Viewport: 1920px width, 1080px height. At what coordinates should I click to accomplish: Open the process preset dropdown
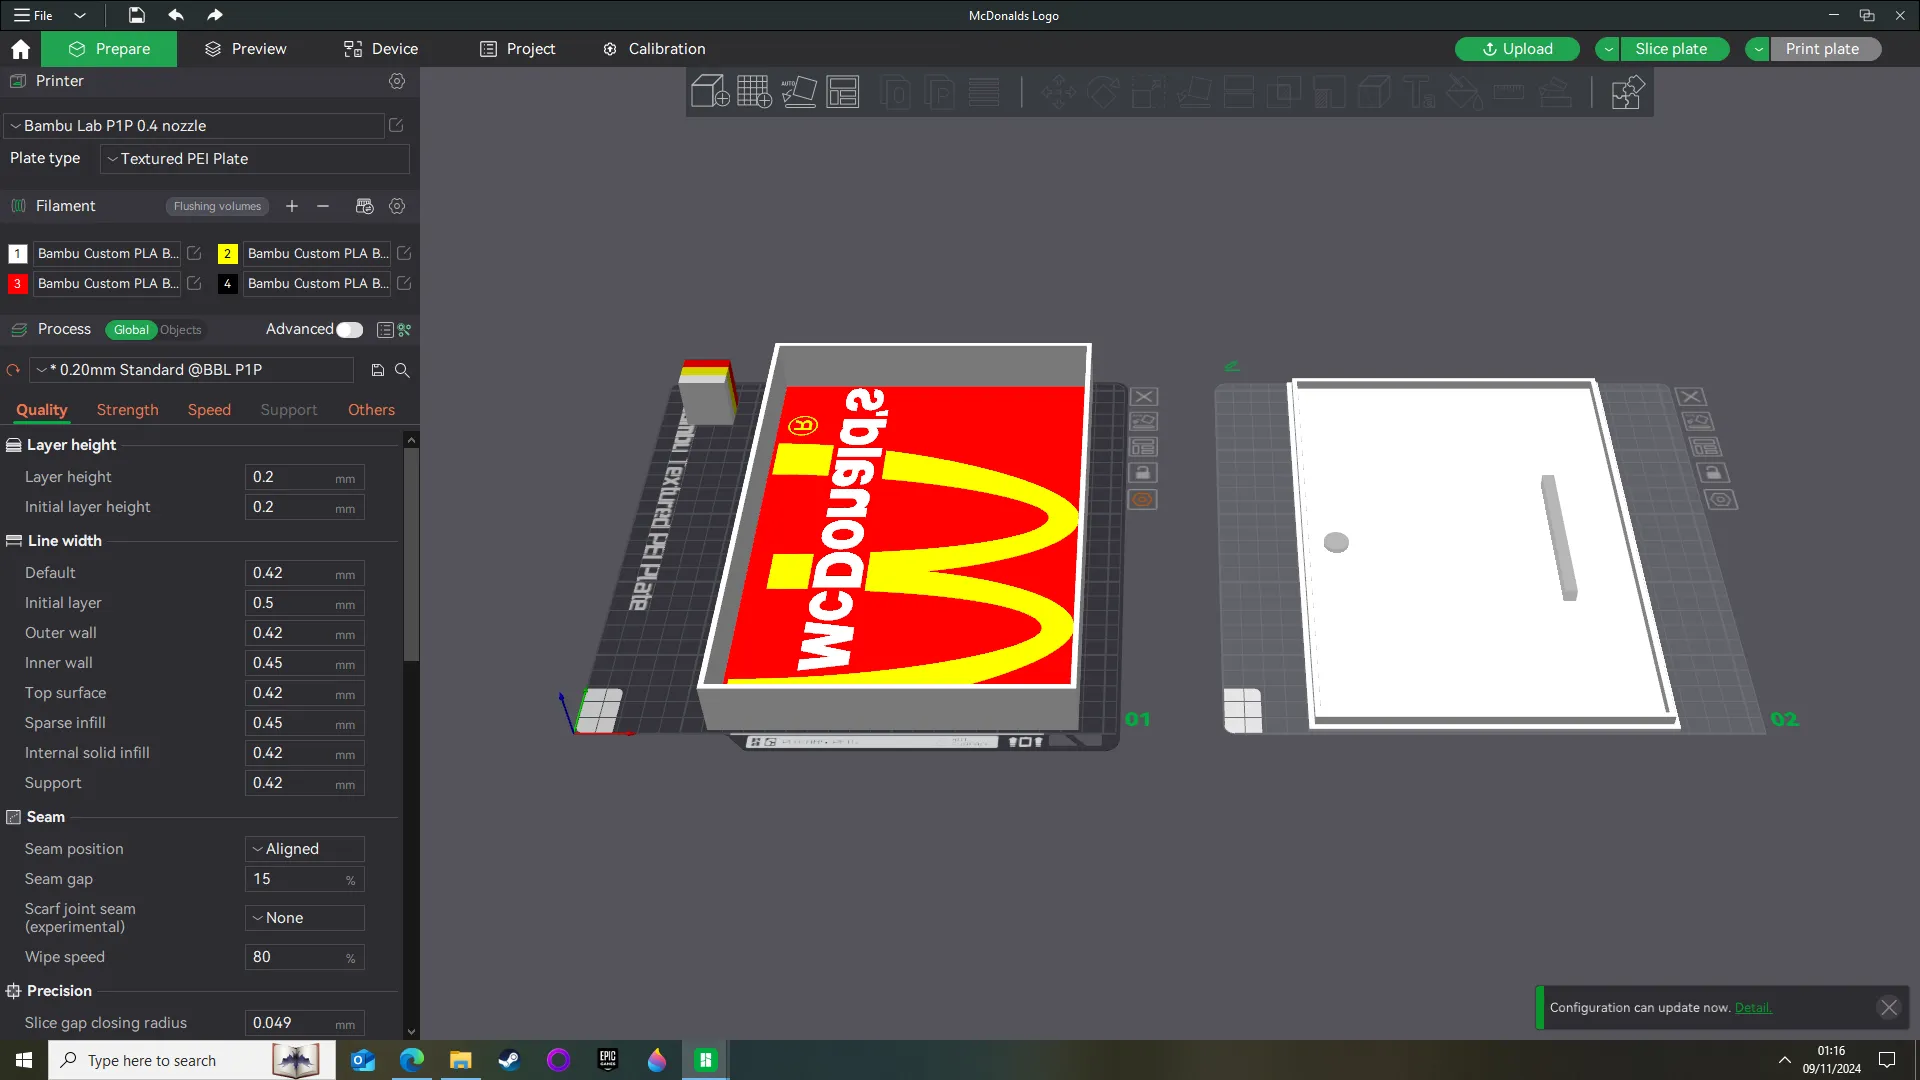(x=192, y=370)
